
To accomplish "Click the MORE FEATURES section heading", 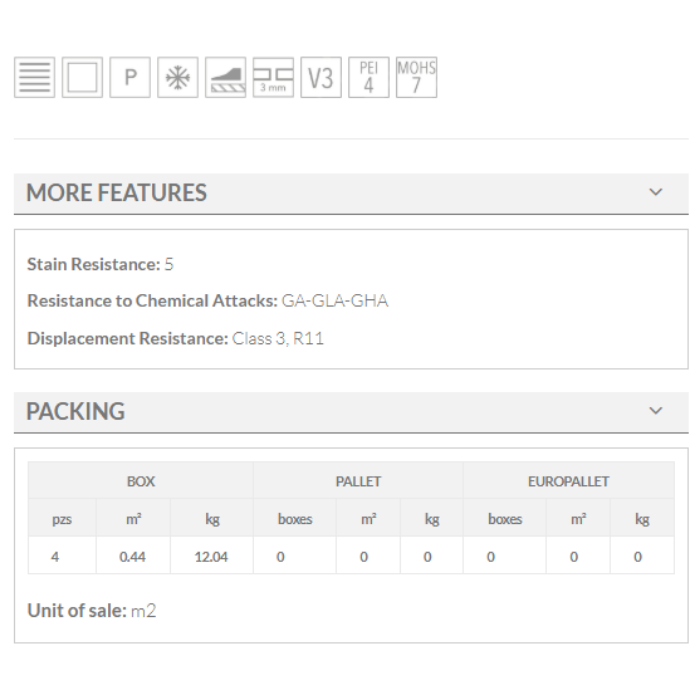I will click(x=116, y=193).
